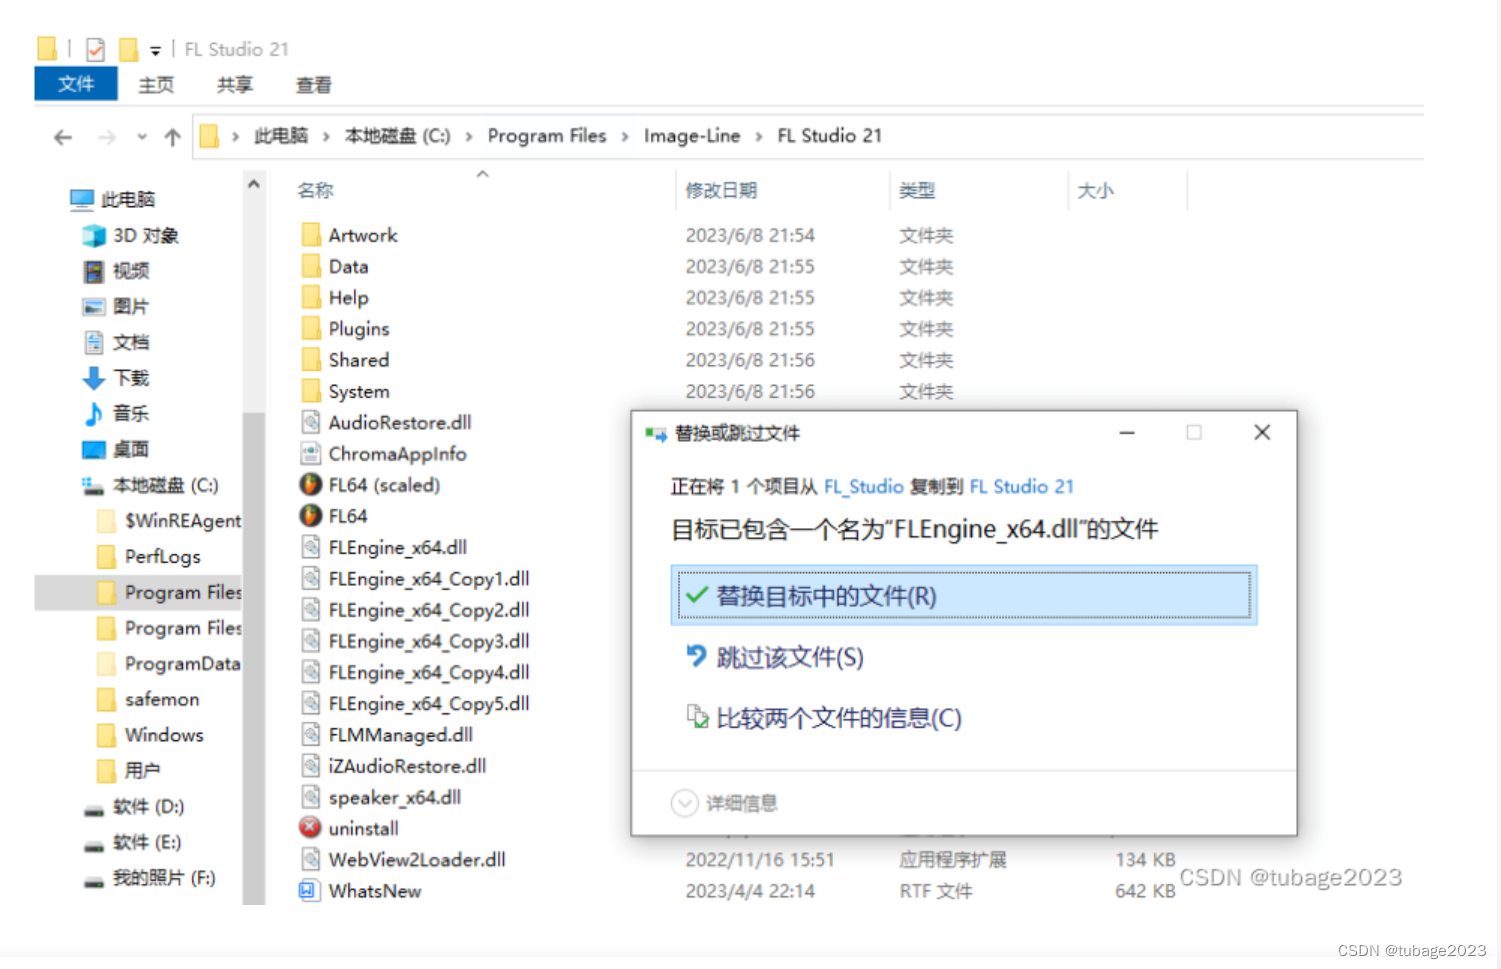
Task: Expand the chevron after Image-Line breadcrumb
Action: [759, 136]
